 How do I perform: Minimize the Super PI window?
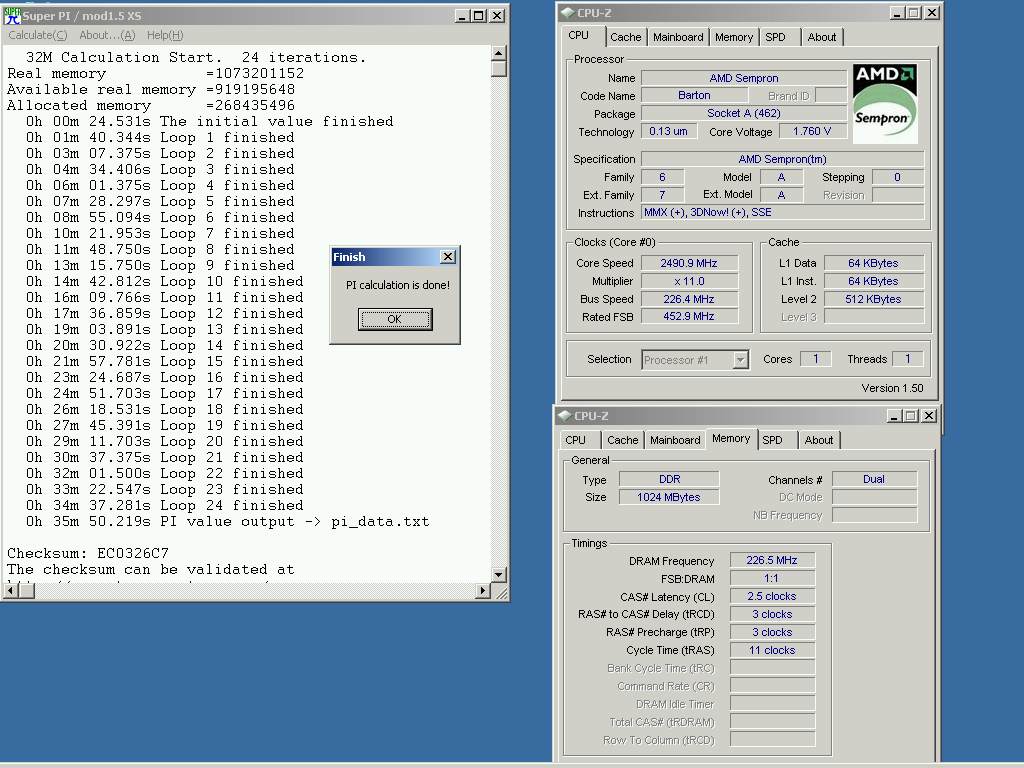(x=462, y=16)
